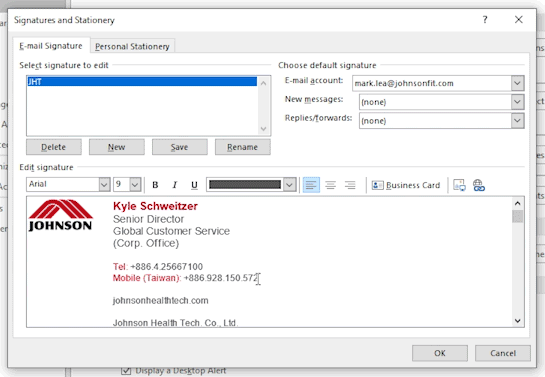This screenshot has height=377, width=545.
Task: Open the font color dropdown
Action: pyautogui.click(x=289, y=185)
